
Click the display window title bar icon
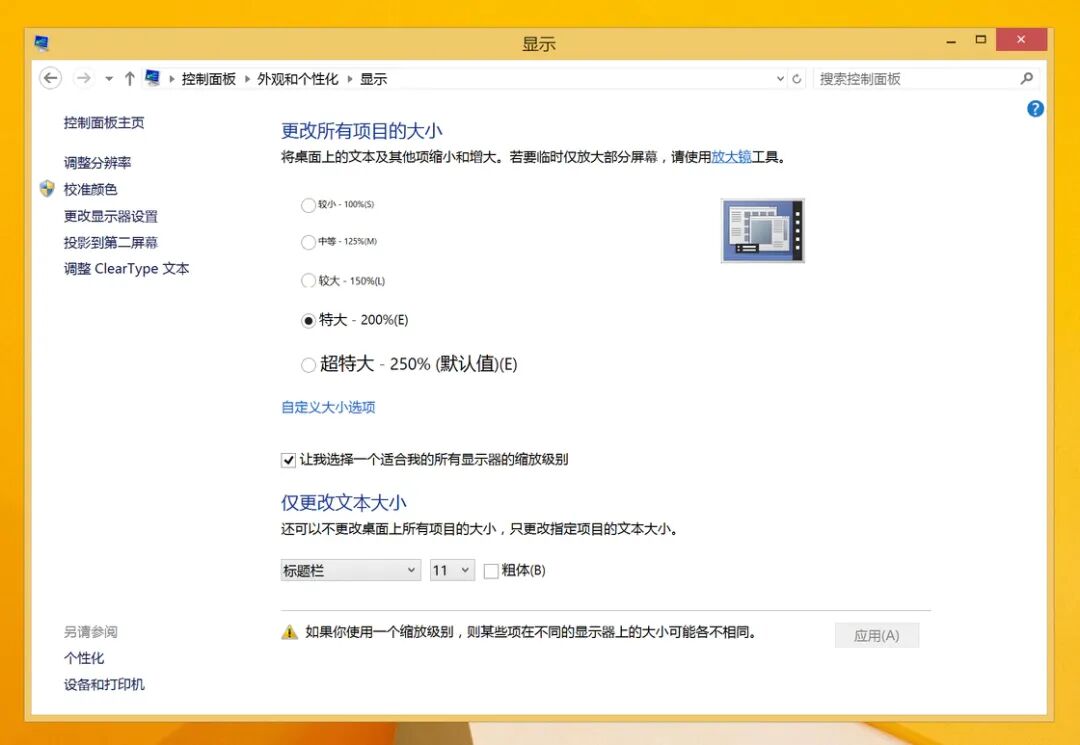[x=42, y=43]
